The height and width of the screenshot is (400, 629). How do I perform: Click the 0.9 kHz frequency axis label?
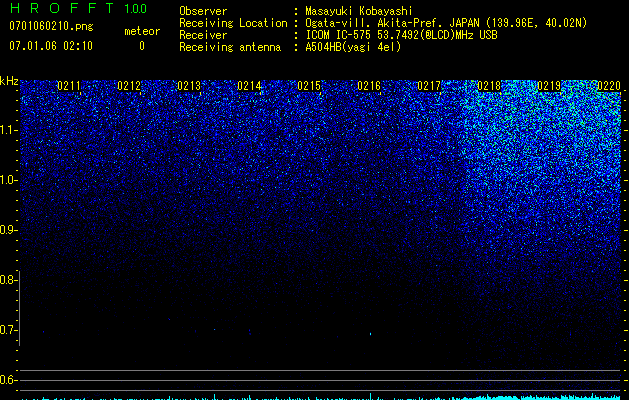tap(8, 230)
